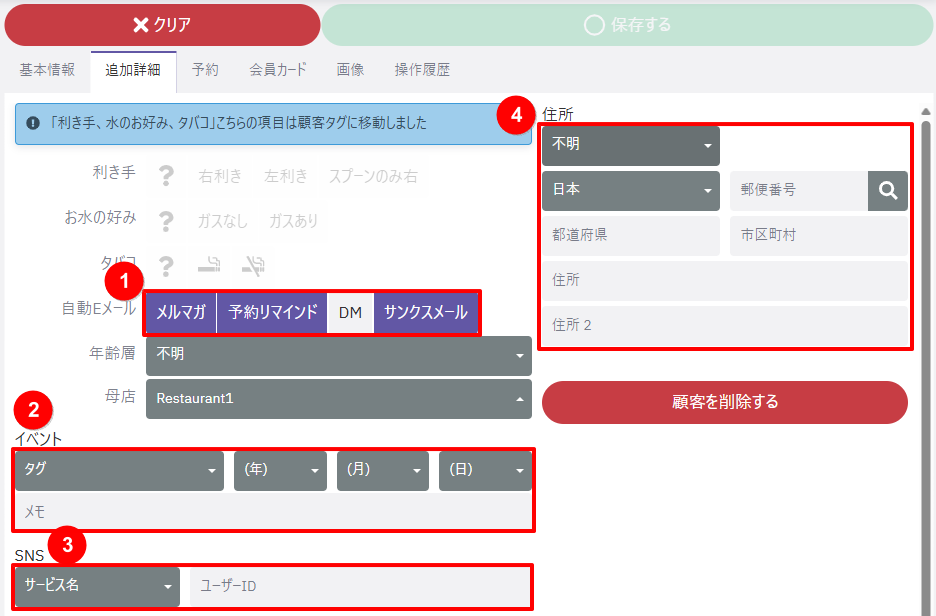936x616 pixels.
Task: Select the no-smoking icon
Action: pyautogui.click(x=252, y=266)
